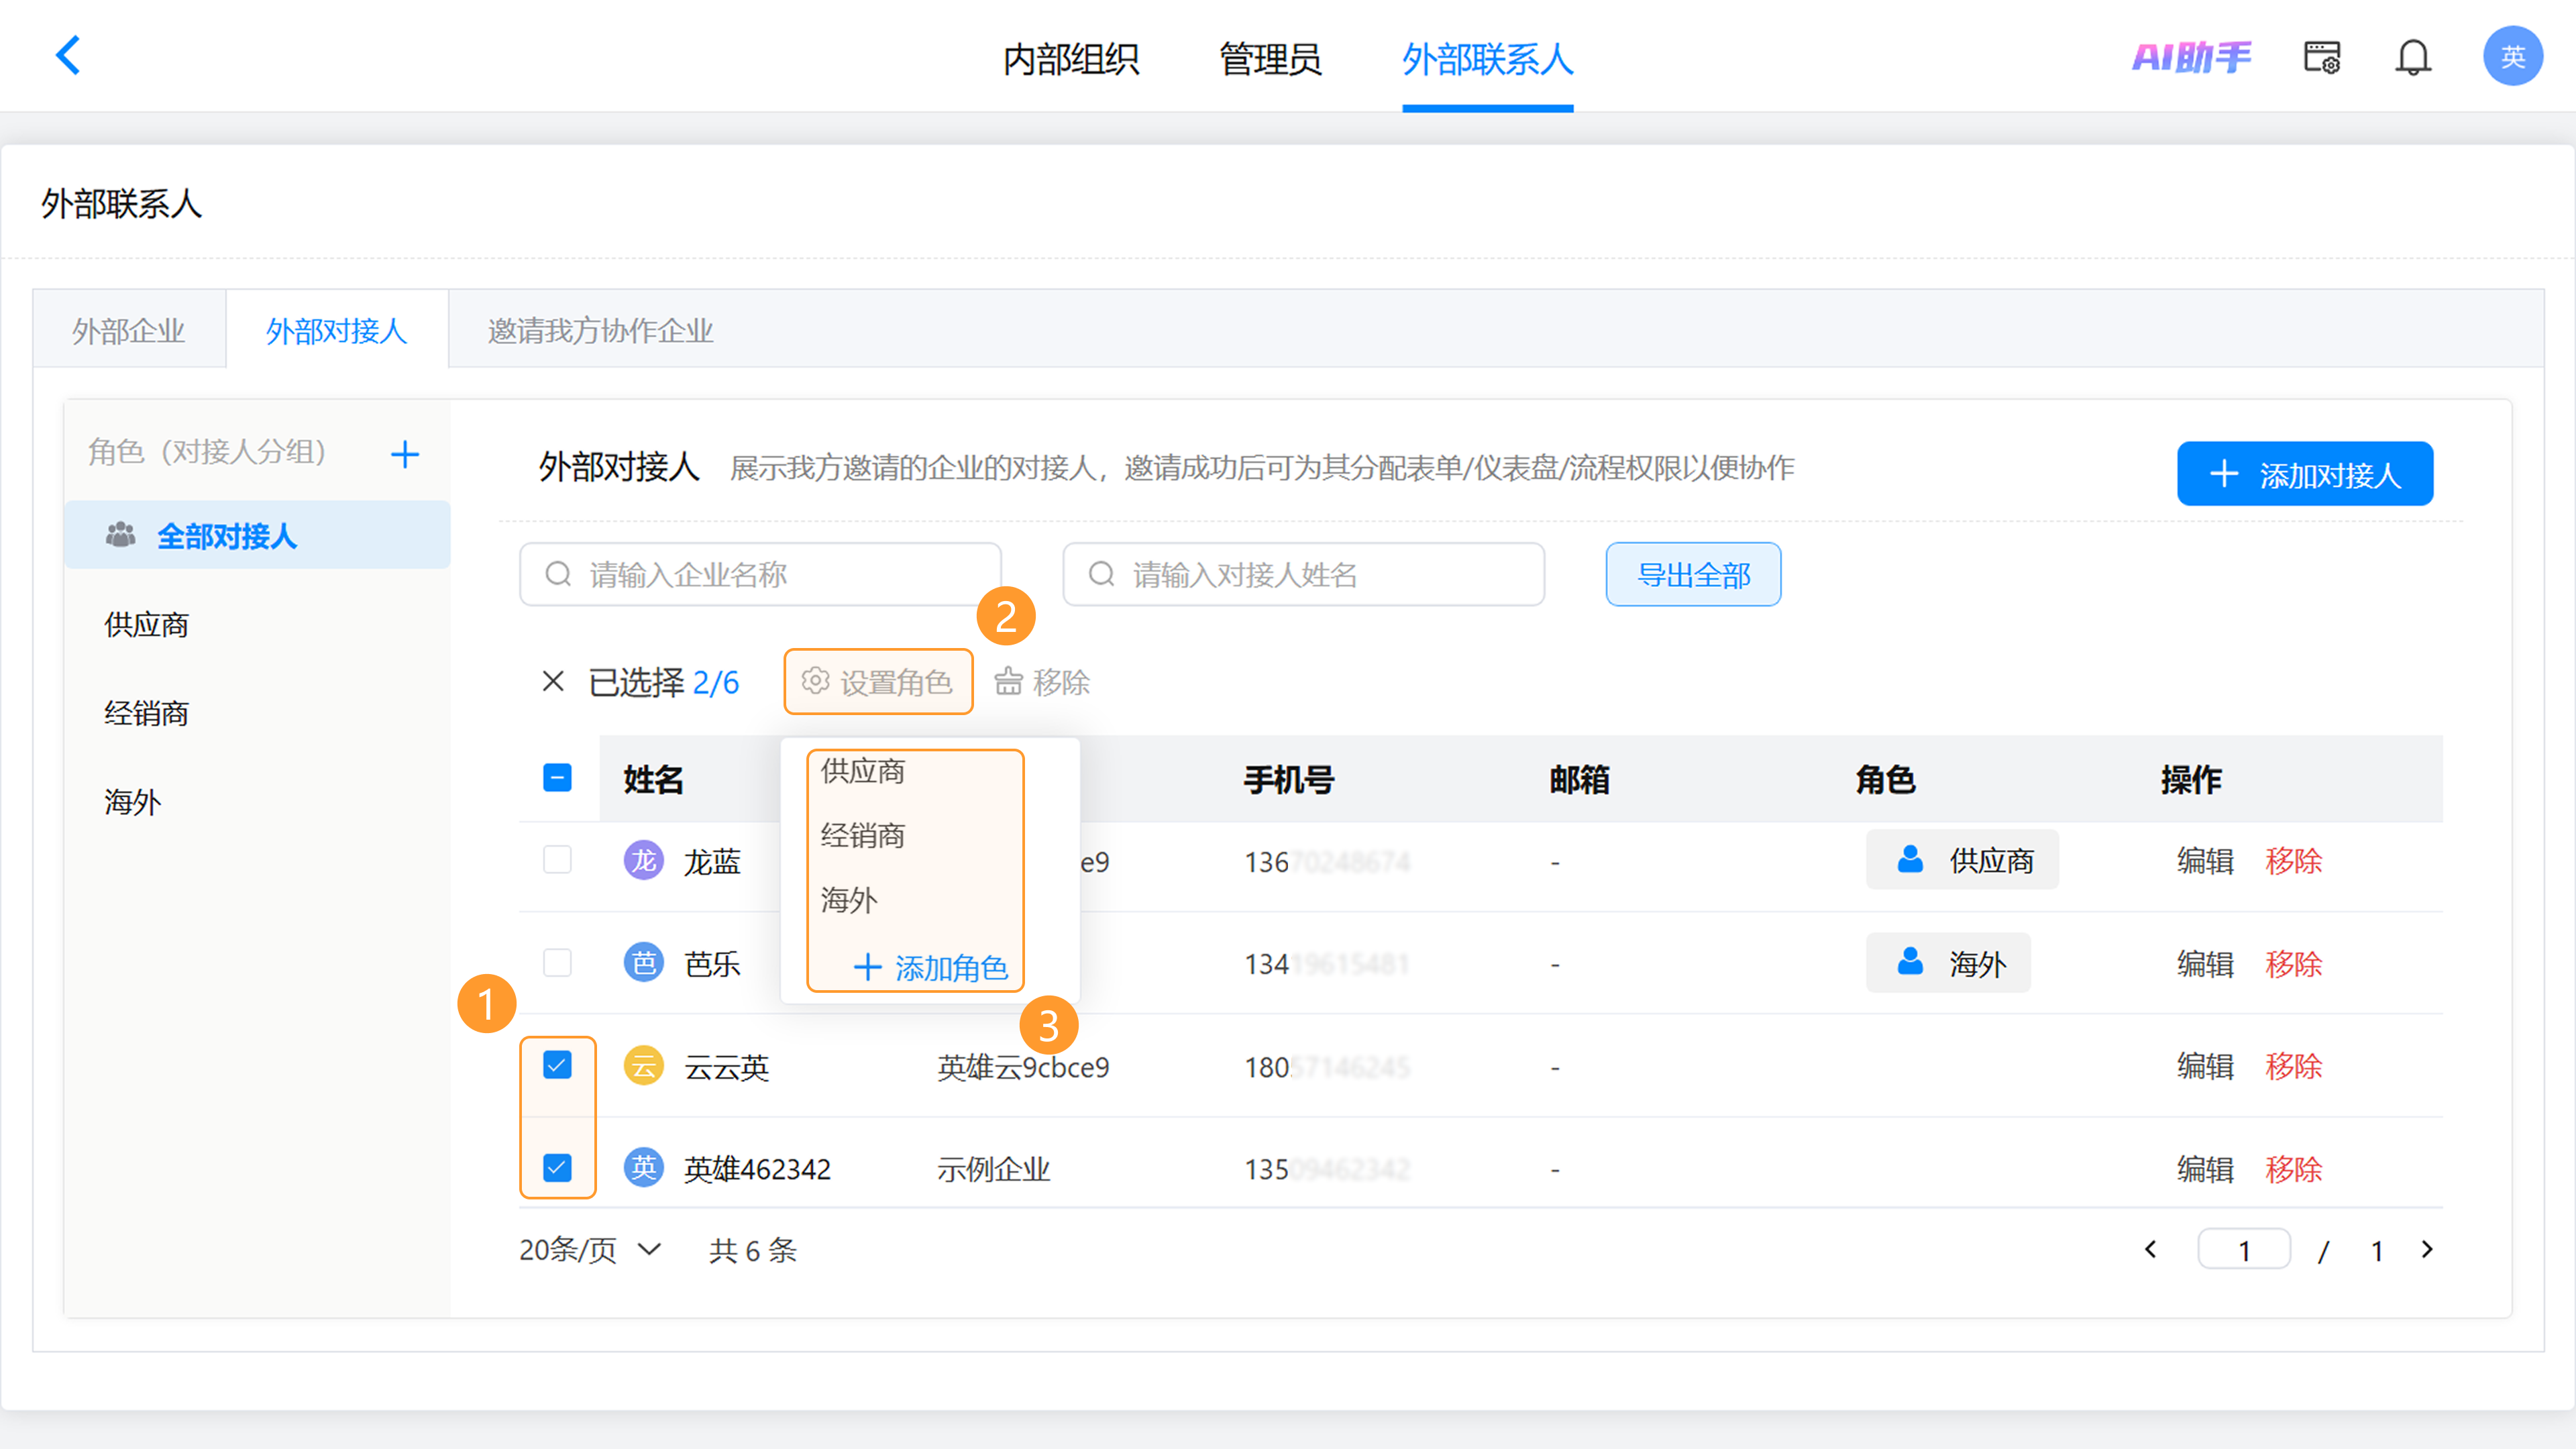Go to the previous page arrow
Screen dimensions: 2576x1449
(x=2150, y=1250)
